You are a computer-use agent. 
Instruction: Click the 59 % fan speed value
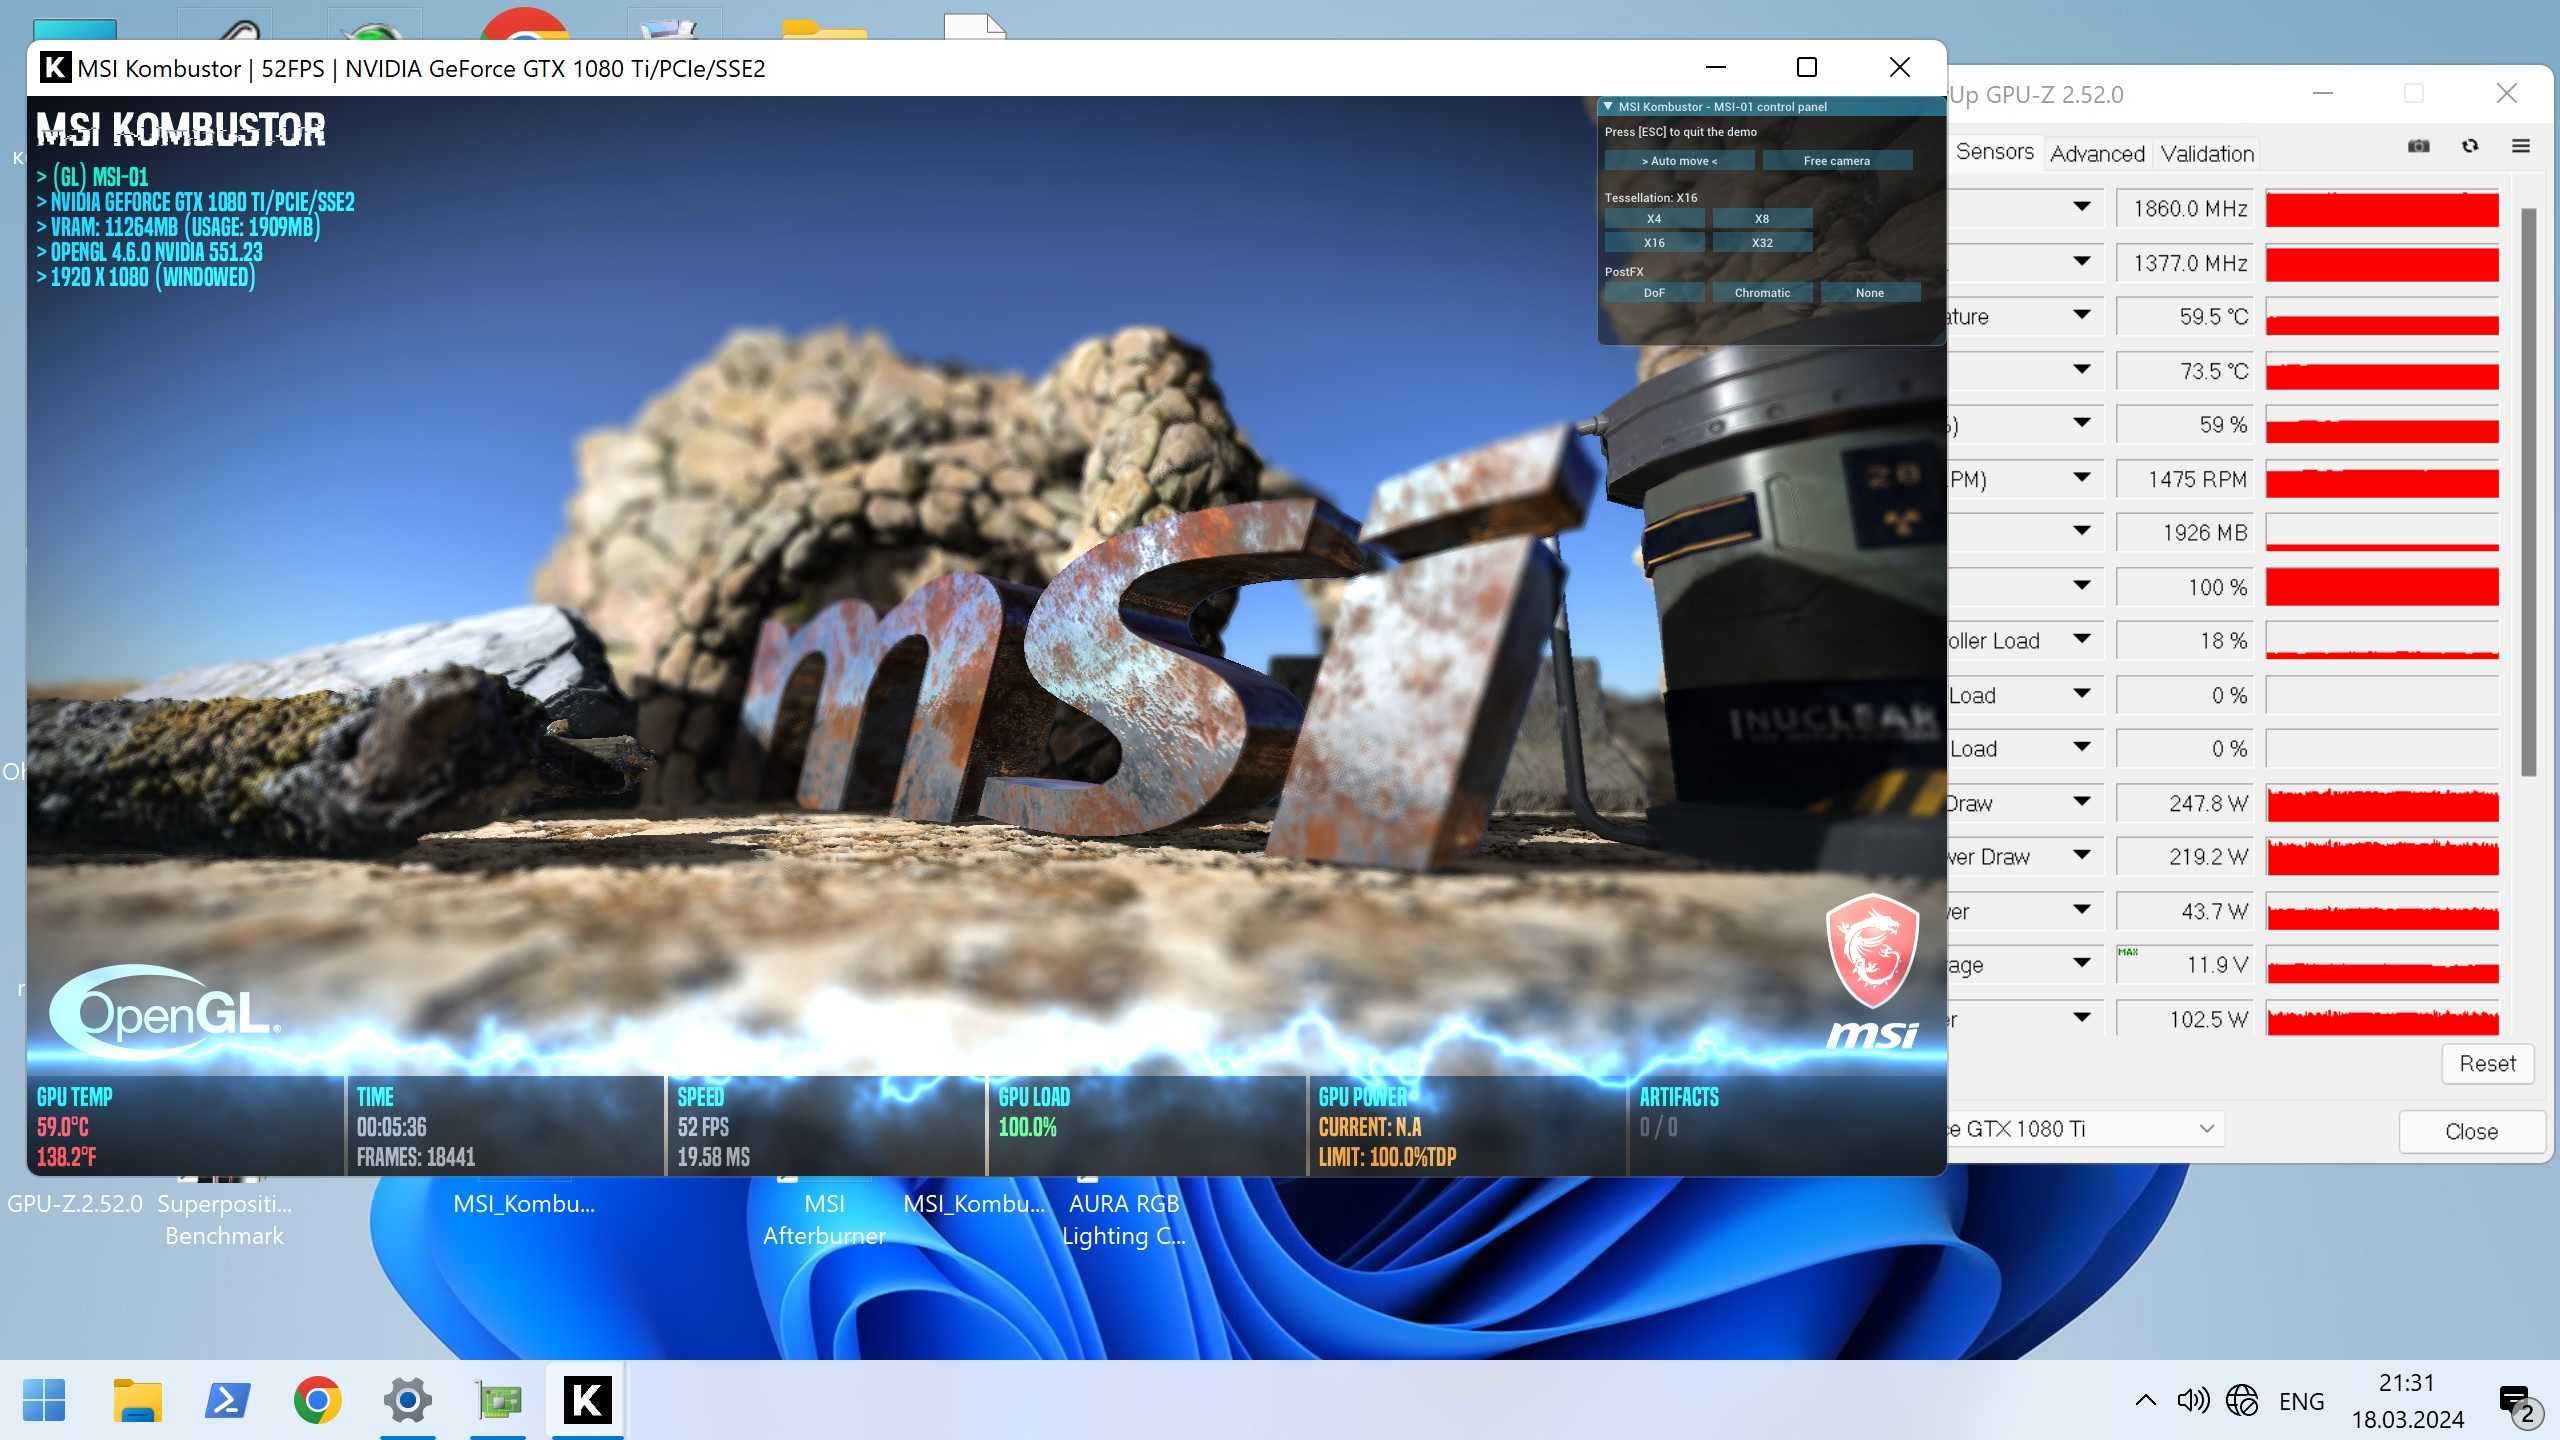[x=2185, y=425]
